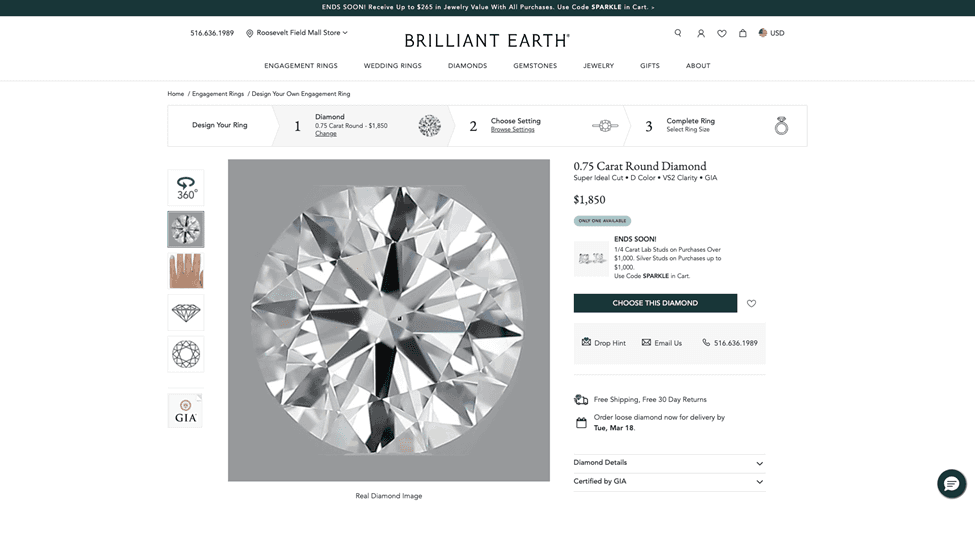Viewport: 975px width, 548px height.
Task: Select the diamond top-view diagram thumbnail
Action: (x=186, y=354)
